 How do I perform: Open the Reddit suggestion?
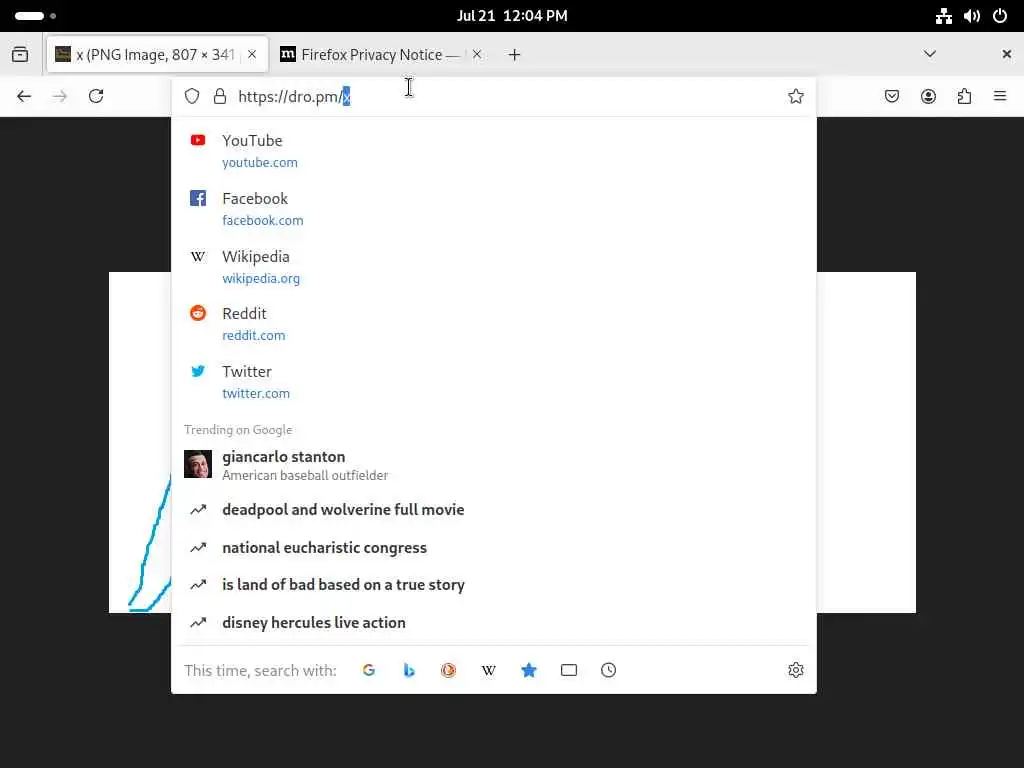pos(494,324)
